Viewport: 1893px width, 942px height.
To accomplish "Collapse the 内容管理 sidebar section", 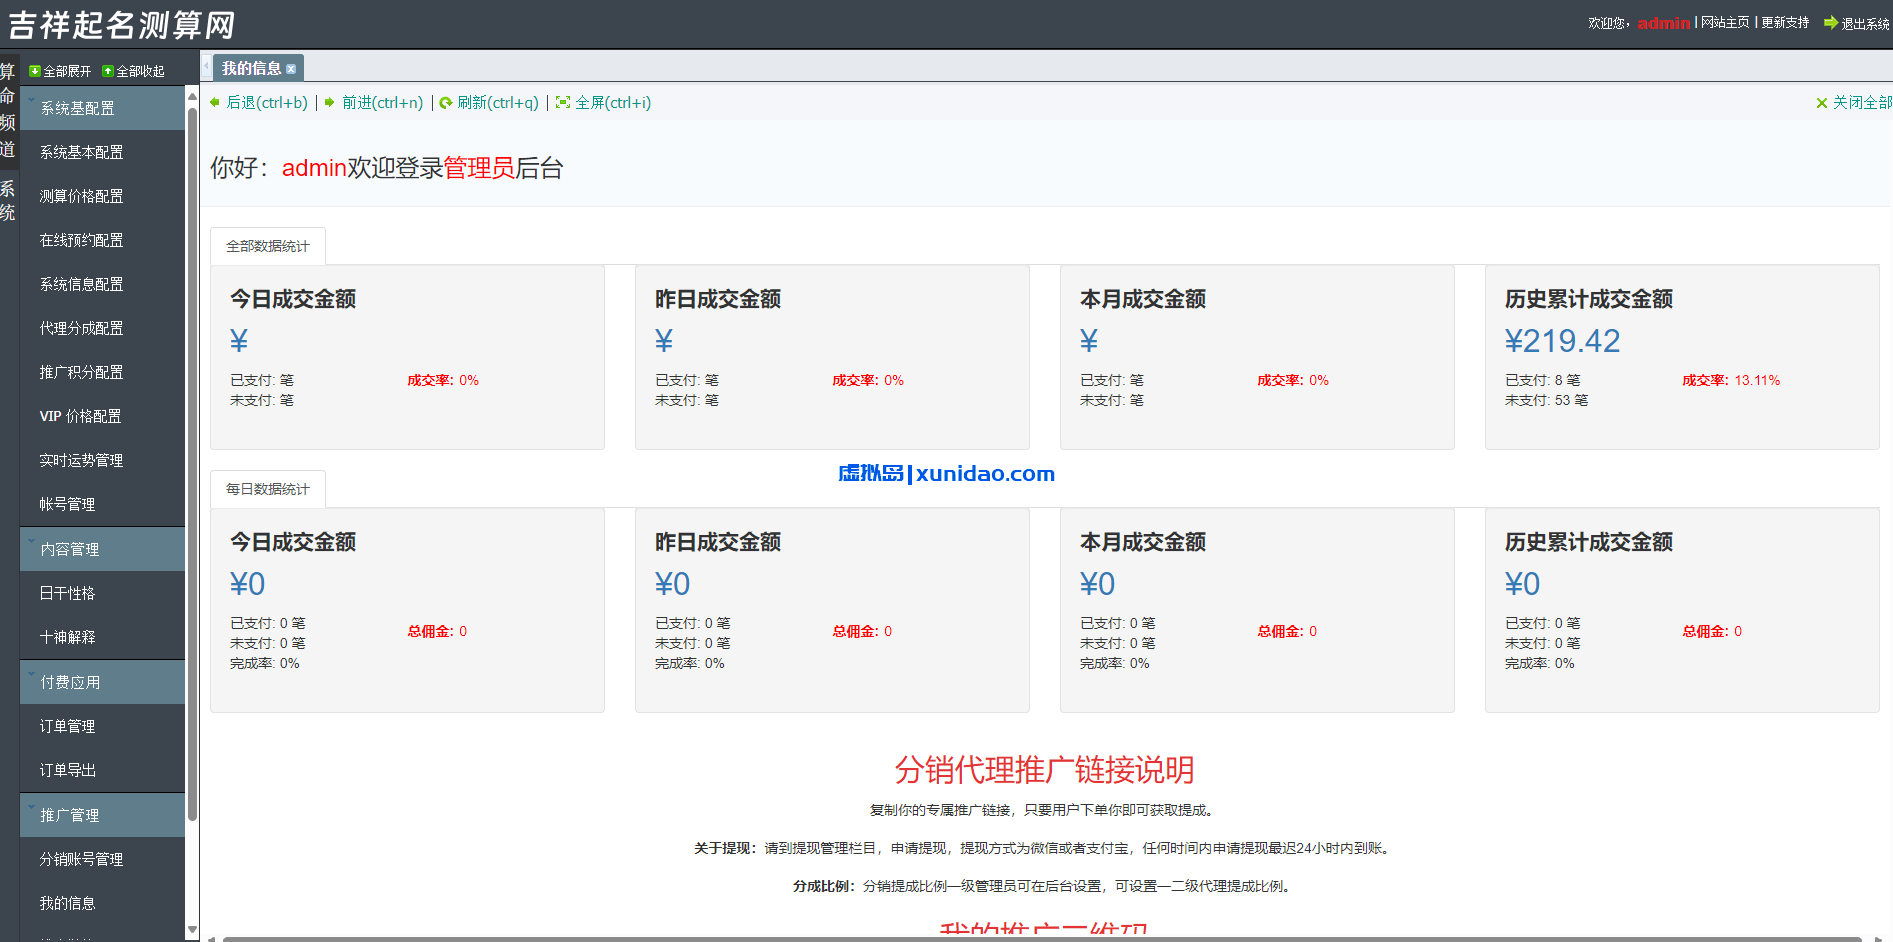I will [x=68, y=548].
